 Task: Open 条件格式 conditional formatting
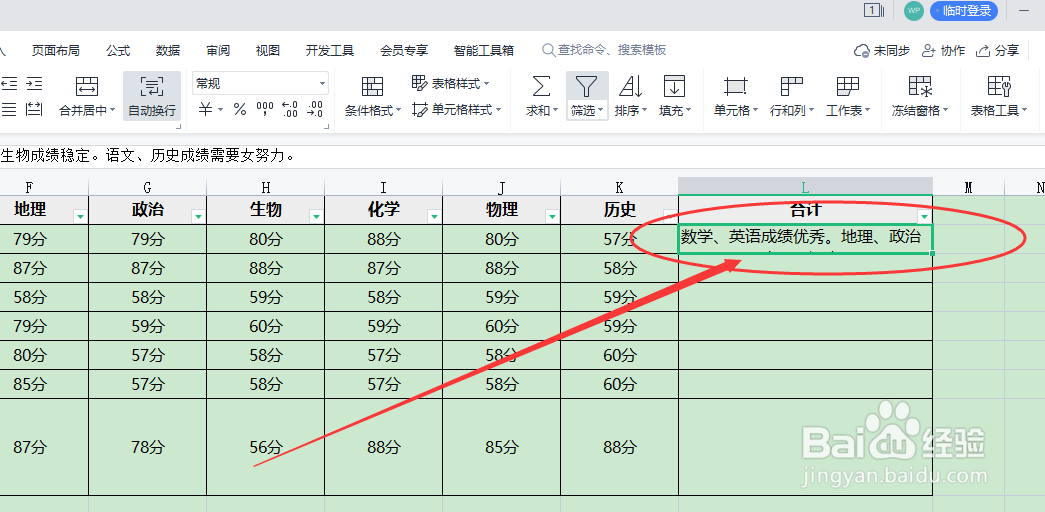(373, 96)
